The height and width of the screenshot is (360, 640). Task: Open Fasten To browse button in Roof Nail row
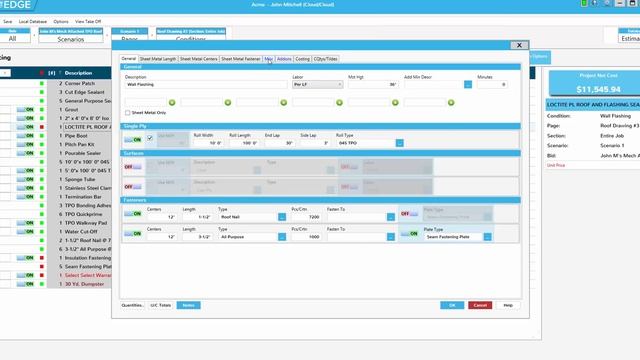pos(391,217)
